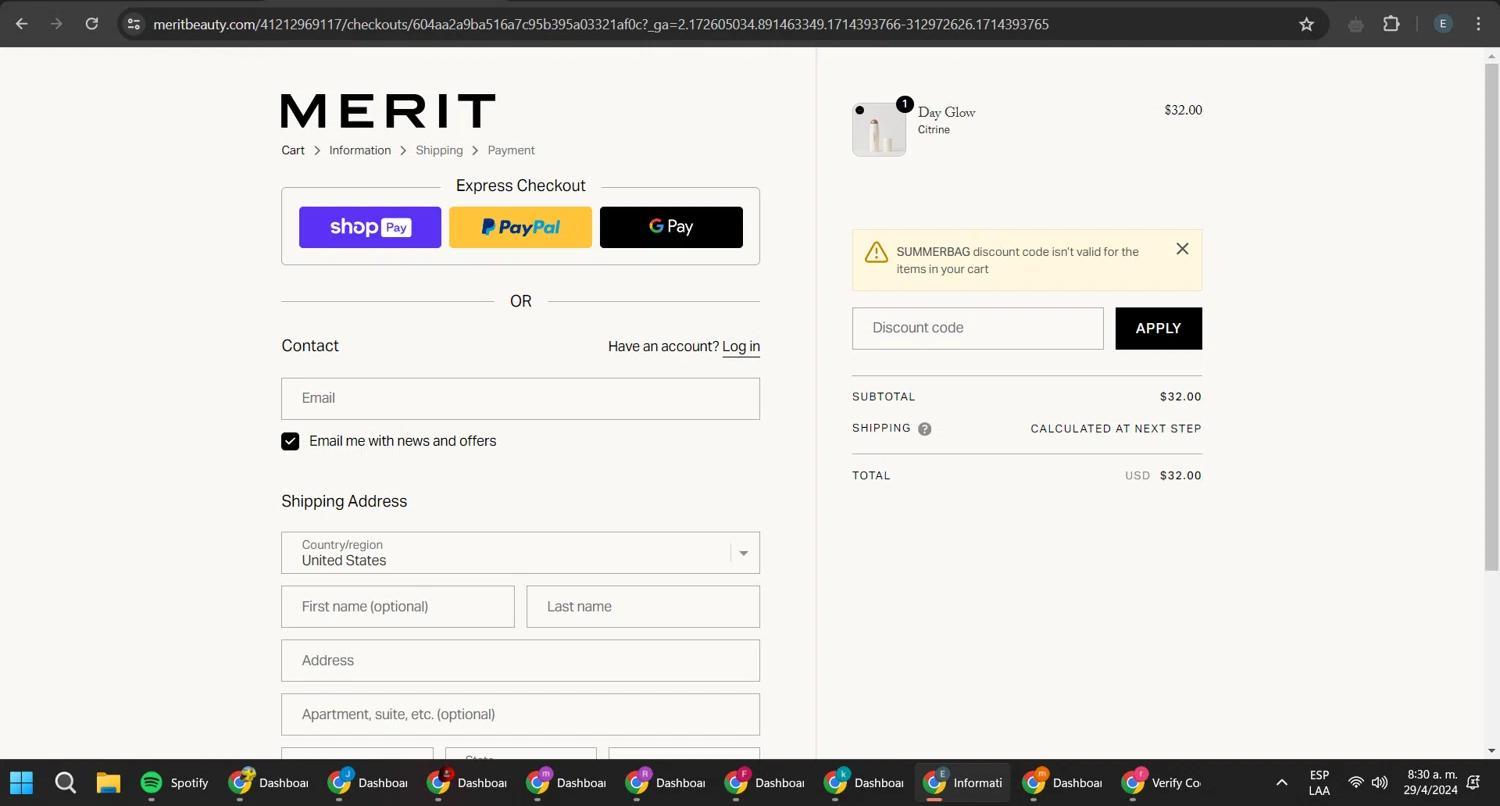This screenshot has height=806, width=1500.
Task: Open the Chrome three-dot menu
Action: (1478, 24)
